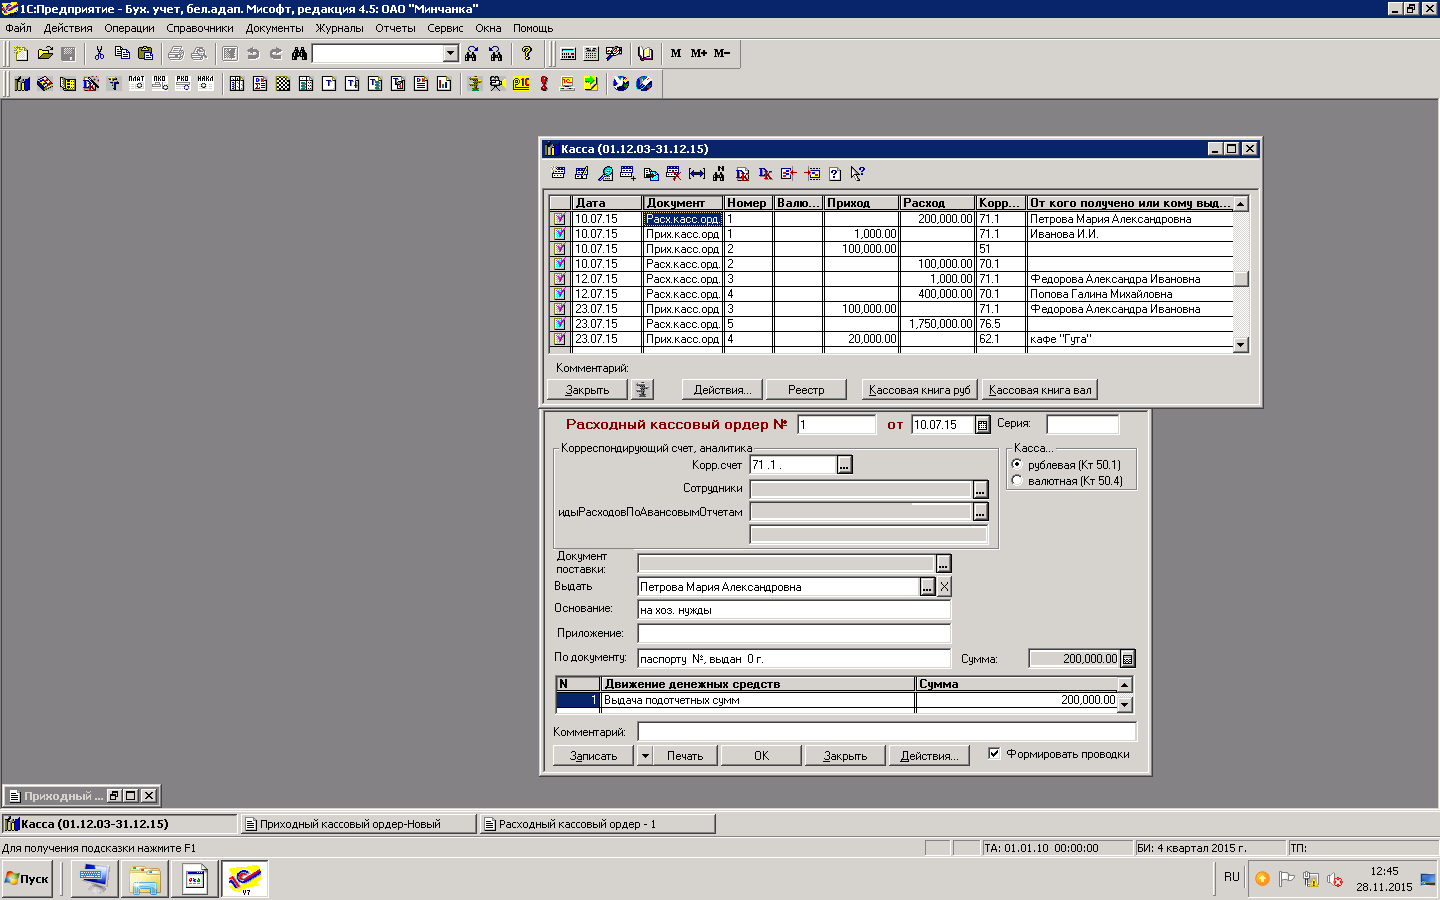1440x900 pixels.
Task: Click the Copy toolbar icon
Action: (122, 53)
